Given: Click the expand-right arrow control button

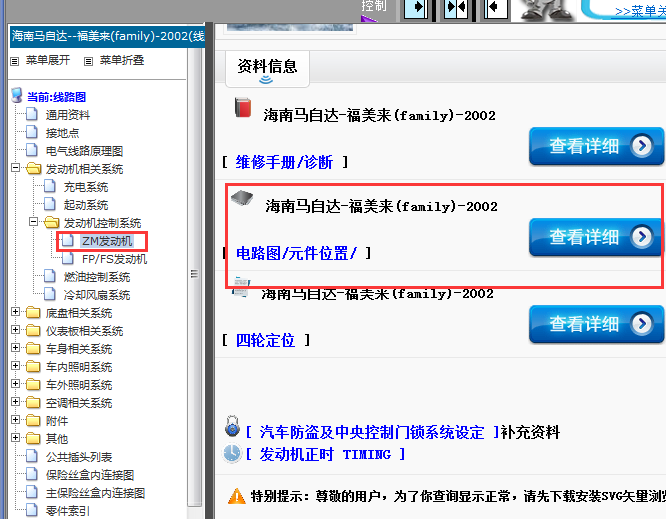Looking at the screenshot, I should coord(416,8).
